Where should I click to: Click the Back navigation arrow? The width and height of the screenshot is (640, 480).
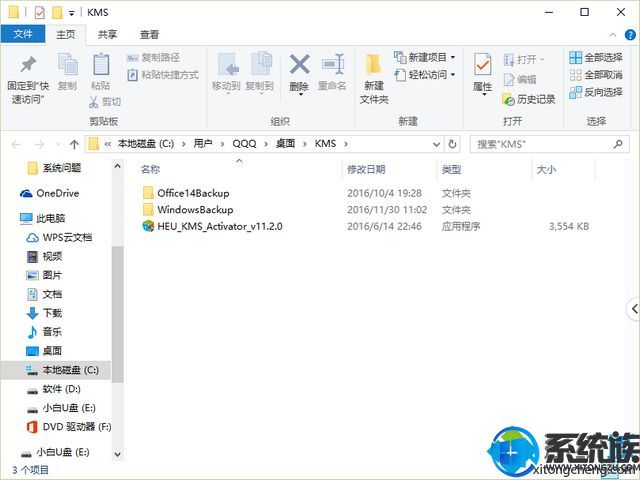(16, 144)
